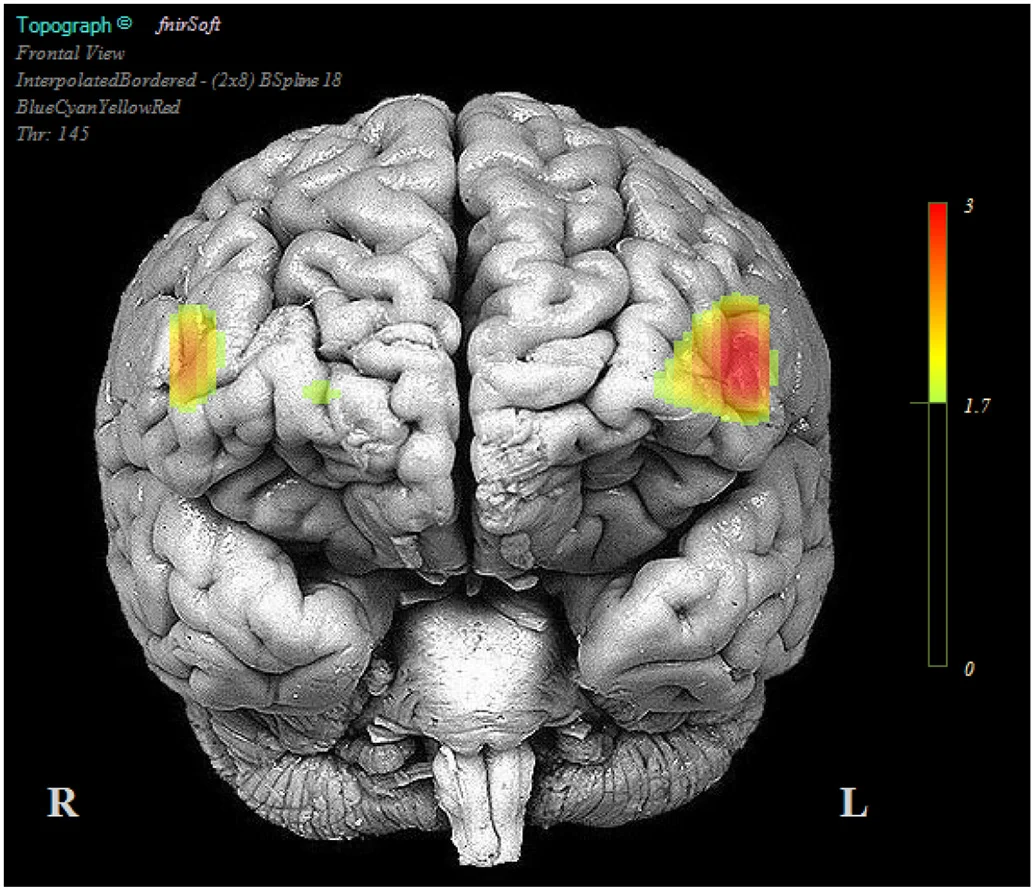Click the 1.7 threshold marker on colorbar

coord(928,402)
